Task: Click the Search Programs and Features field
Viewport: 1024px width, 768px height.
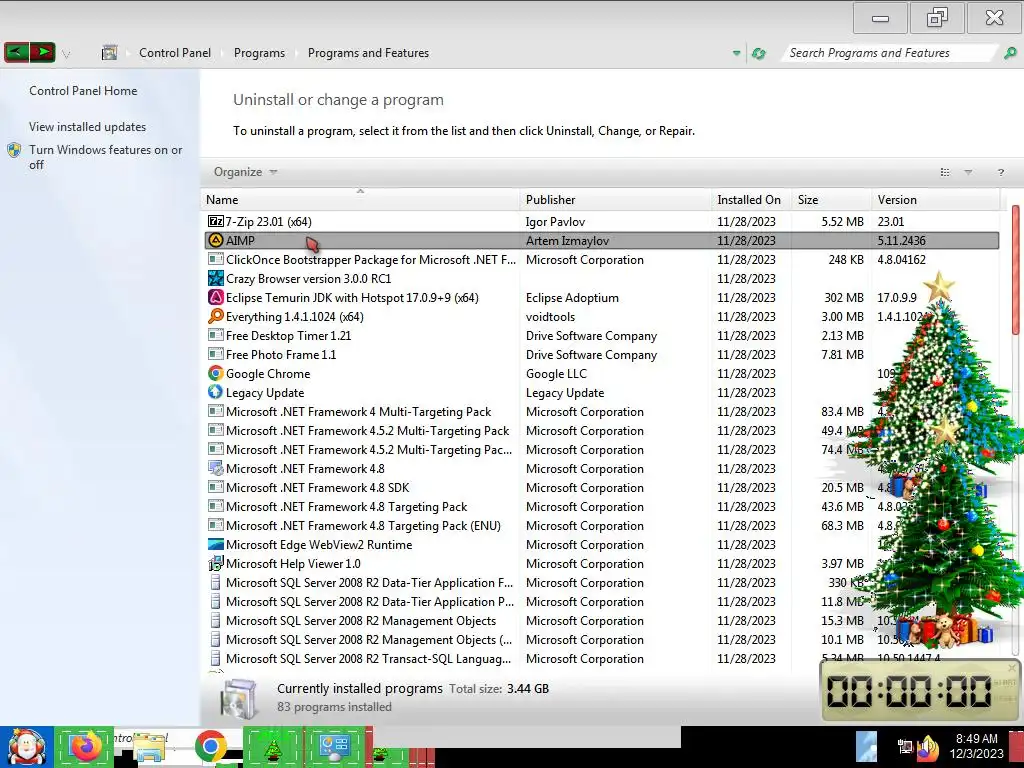Action: [889, 53]
